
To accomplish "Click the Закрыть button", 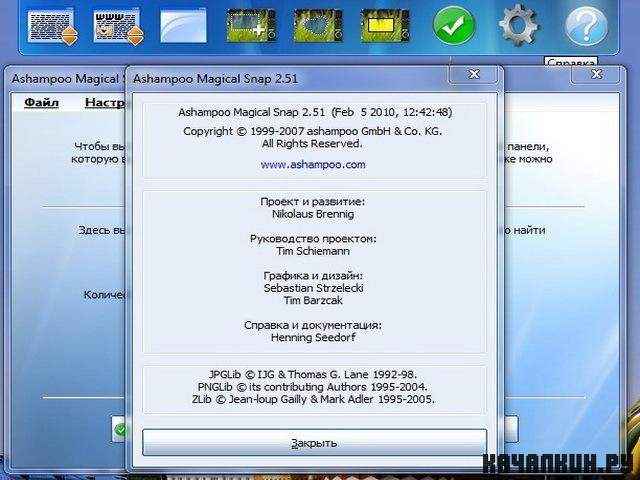I will point(314,442).
